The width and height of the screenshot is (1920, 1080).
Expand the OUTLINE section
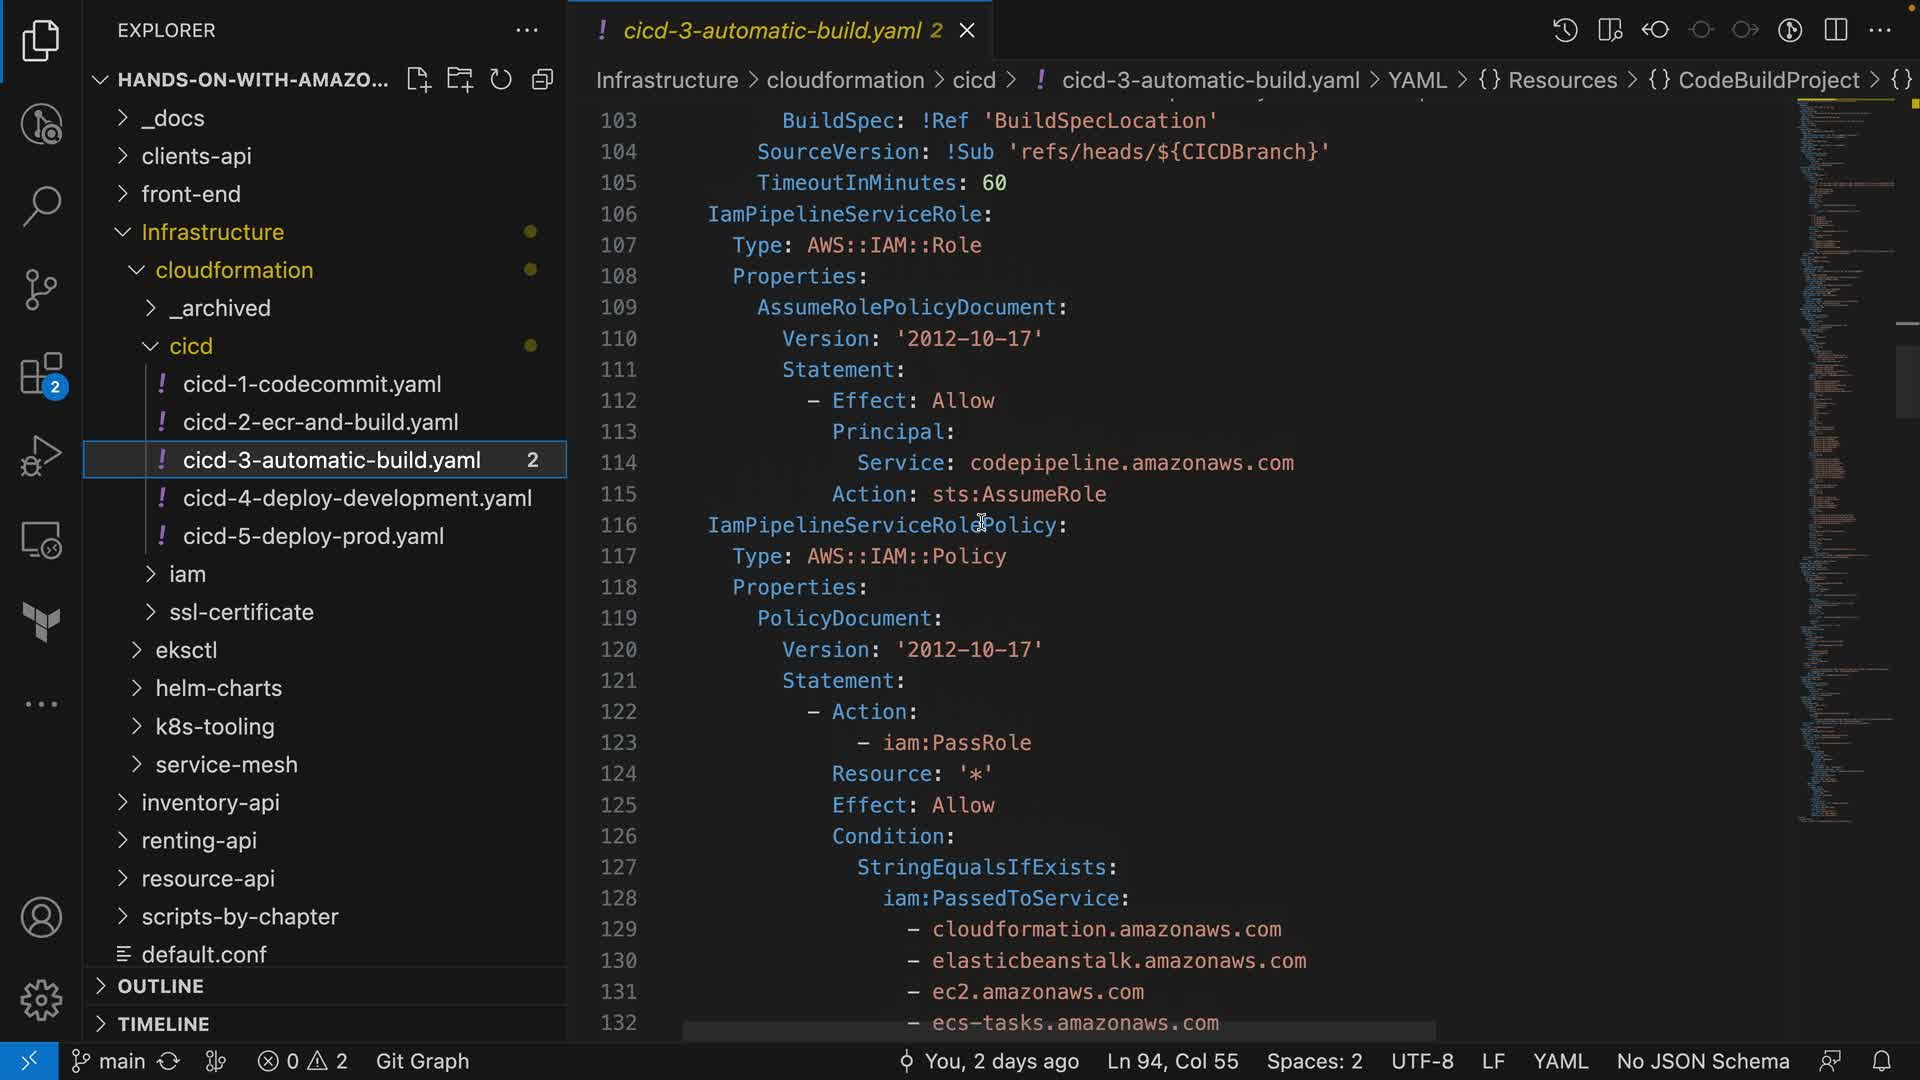pyautogui.click(x=160, y=986)
